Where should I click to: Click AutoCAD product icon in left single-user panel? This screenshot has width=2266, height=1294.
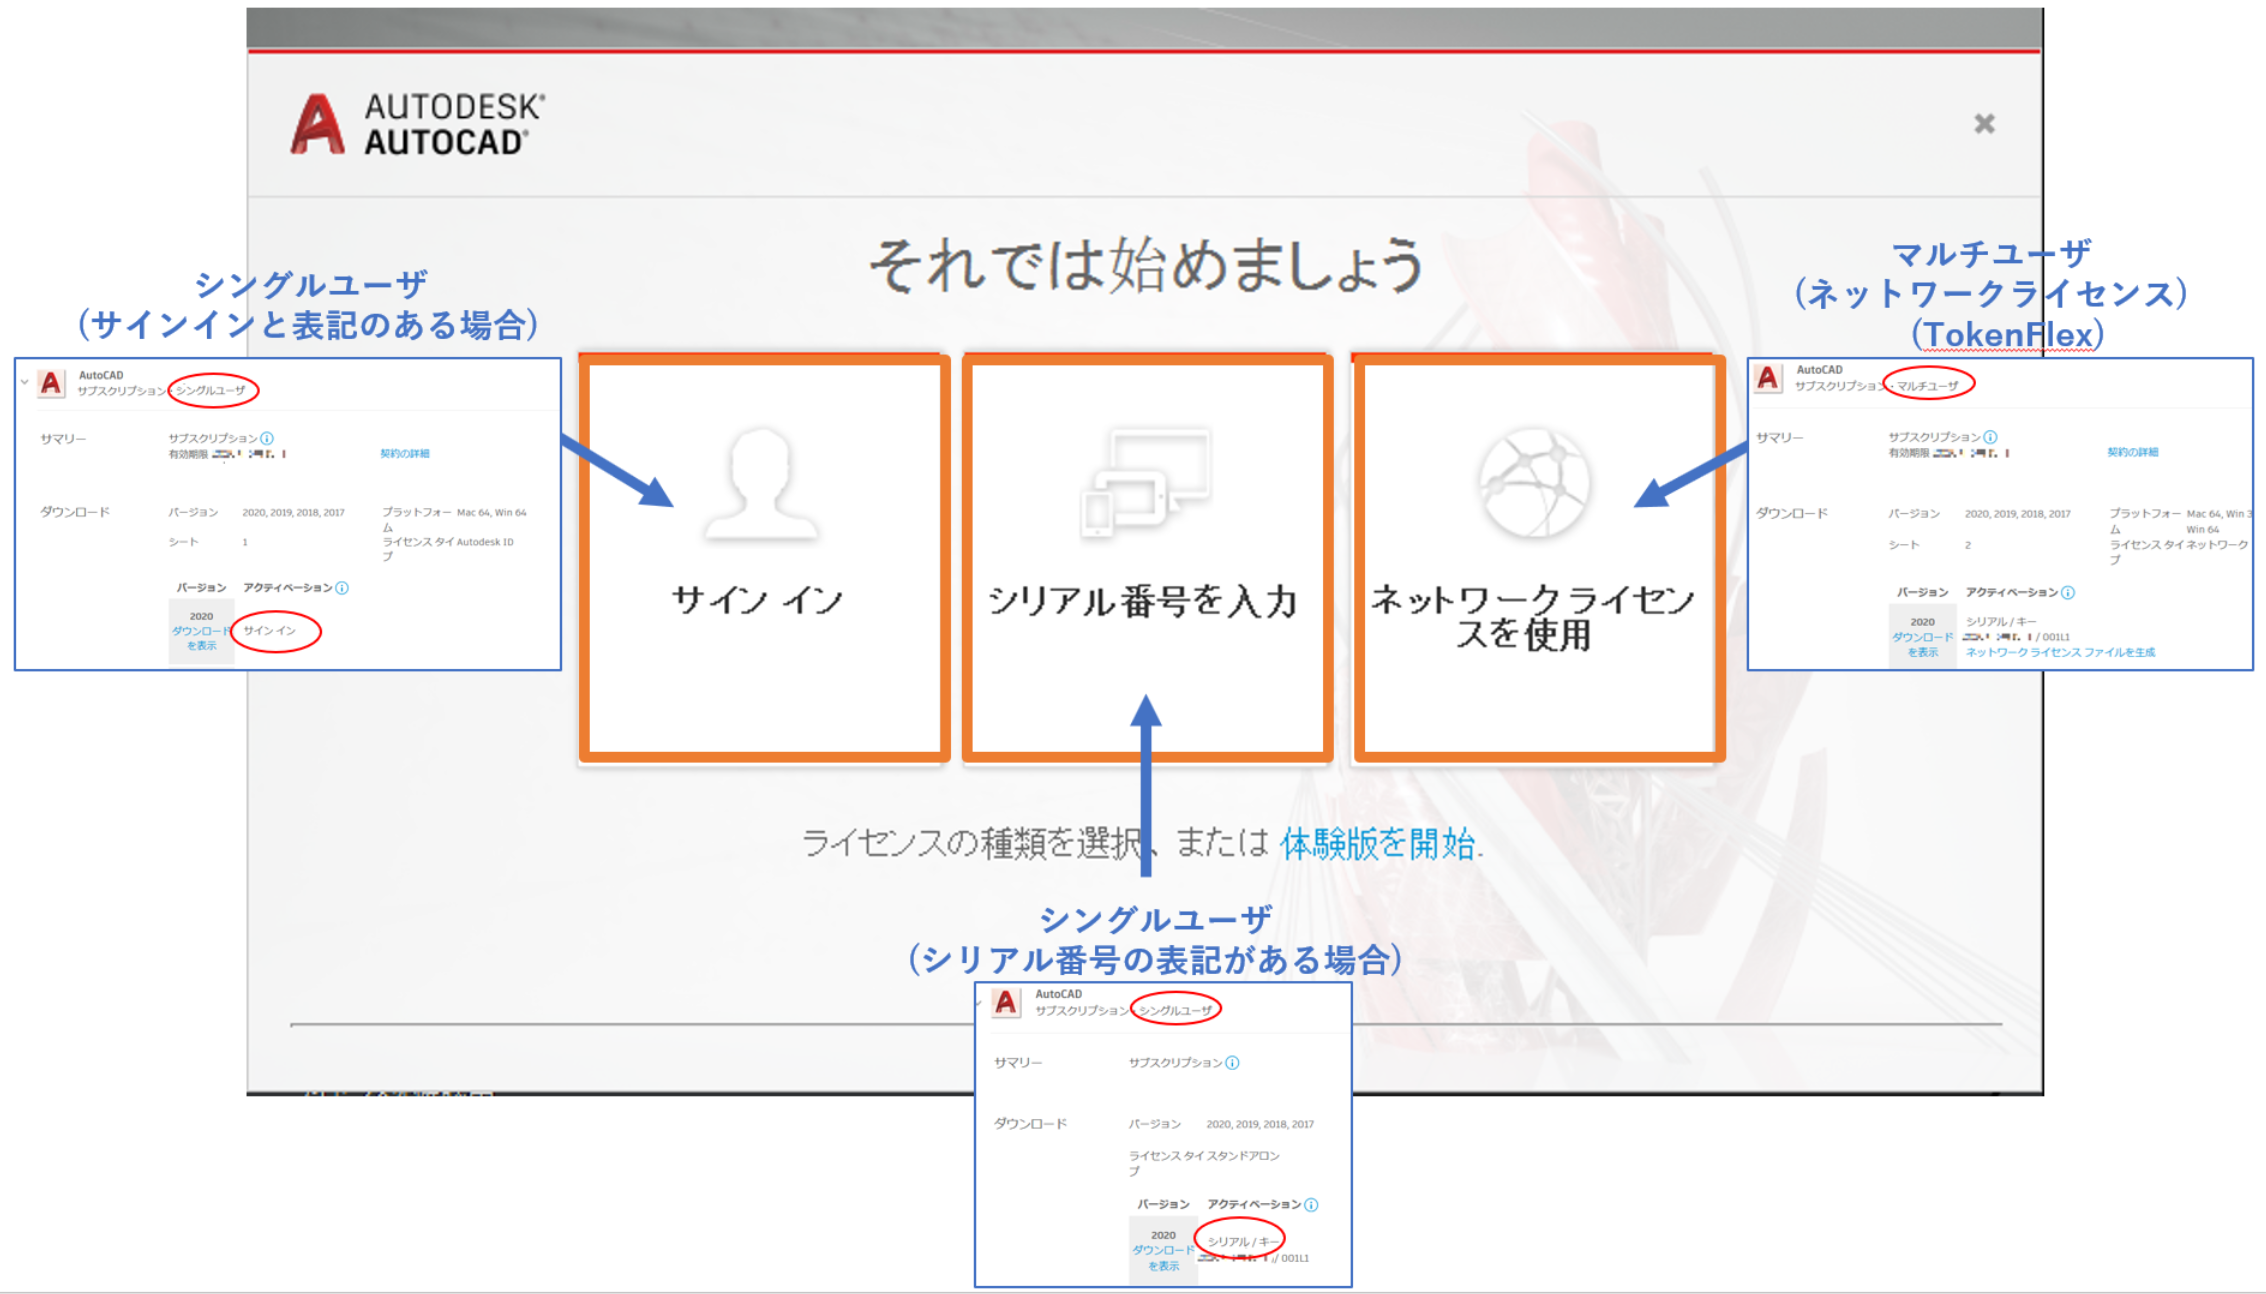click(50, 383)
